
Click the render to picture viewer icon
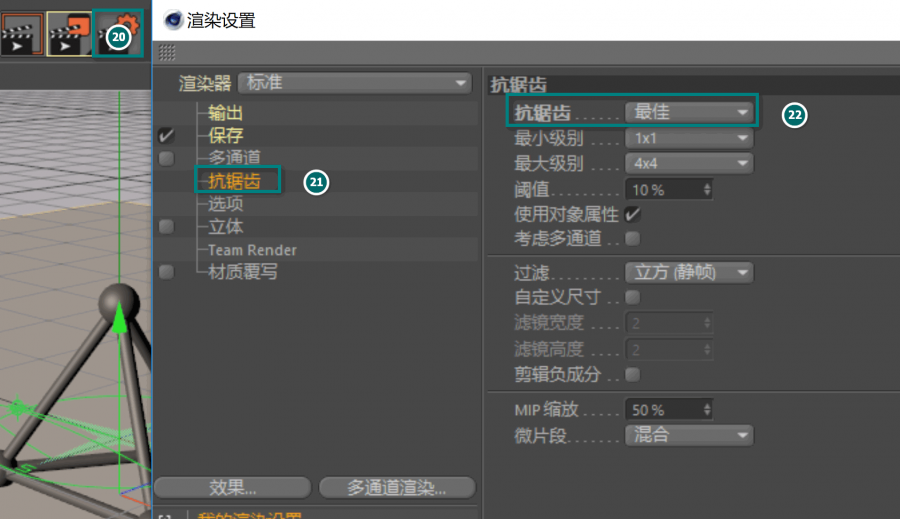click(68, 33)
